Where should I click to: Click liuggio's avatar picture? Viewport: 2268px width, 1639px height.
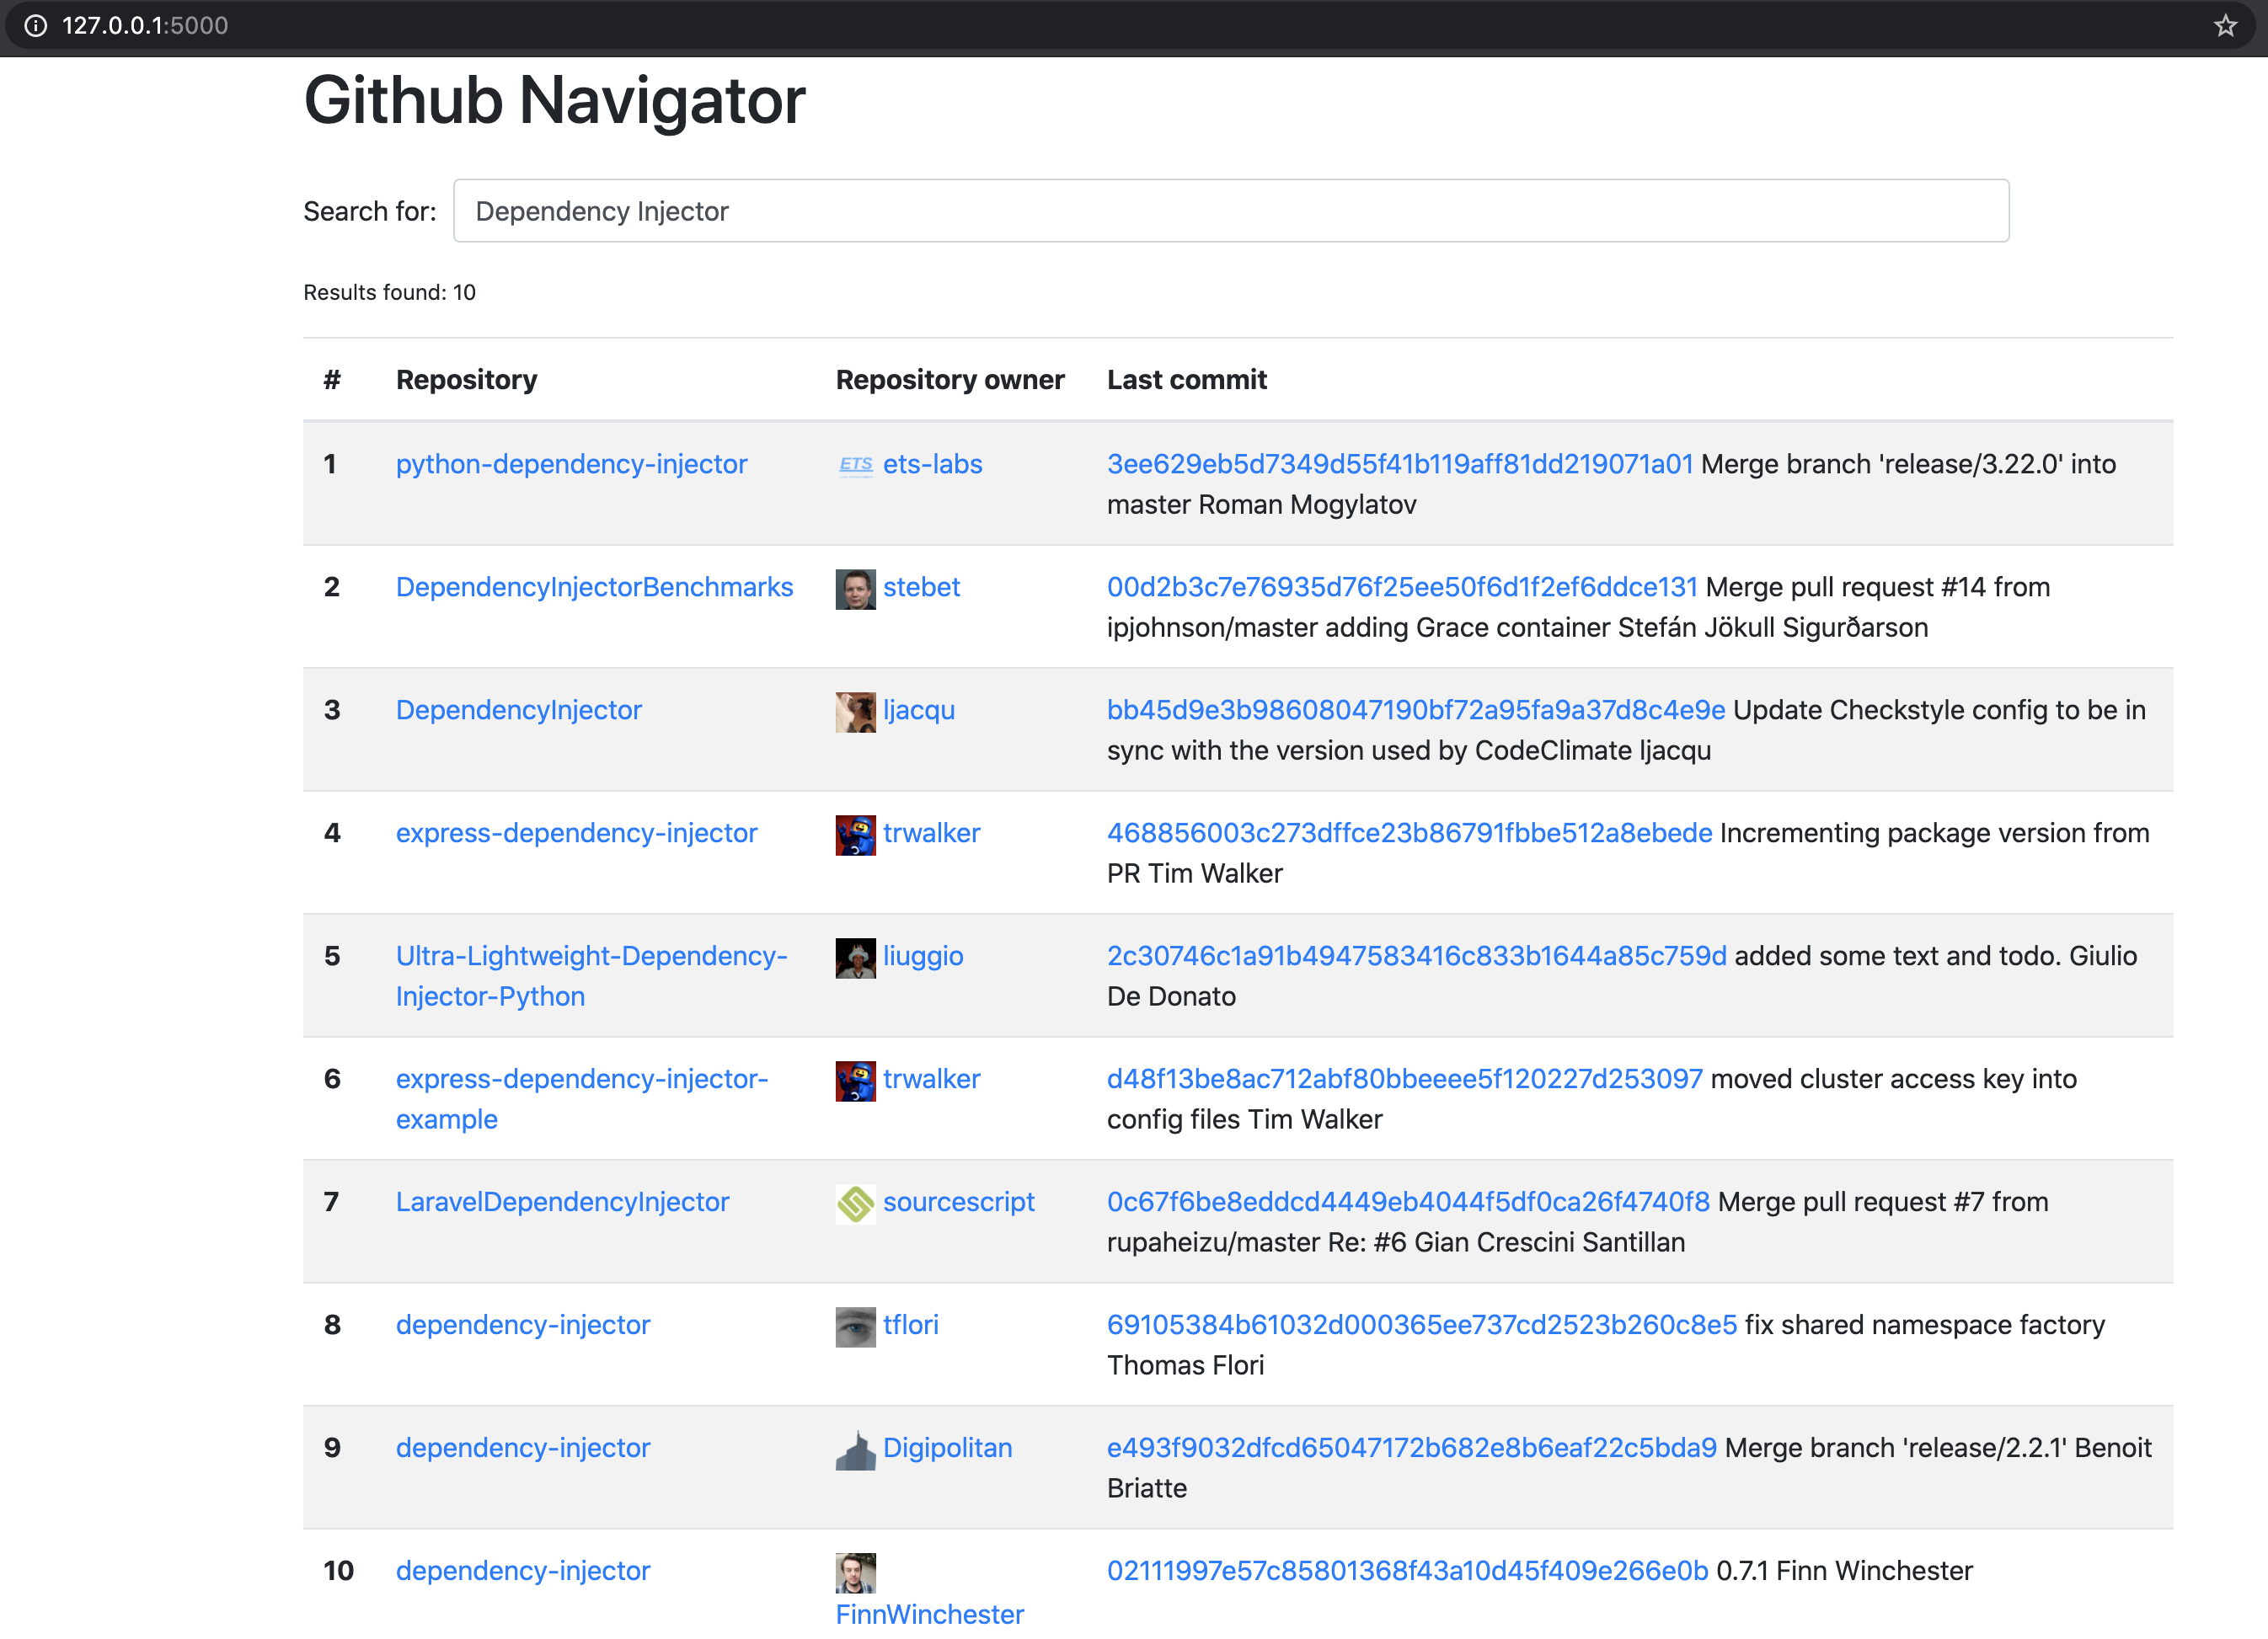pyautogui.click(x=855, y=958)
